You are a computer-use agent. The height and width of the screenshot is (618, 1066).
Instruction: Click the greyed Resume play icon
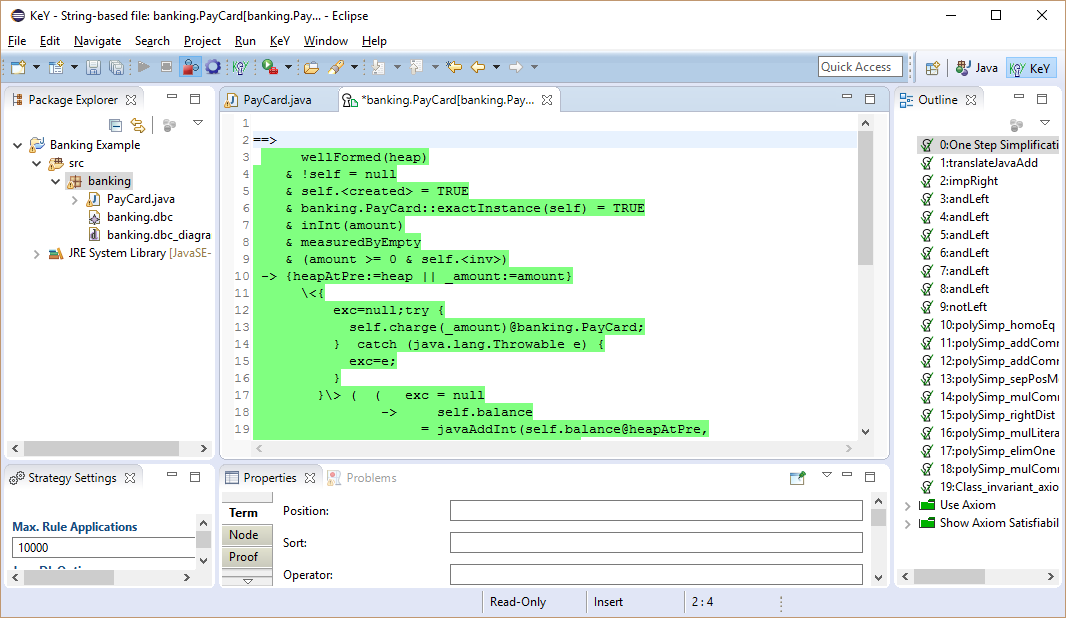[x=143, y=67]
